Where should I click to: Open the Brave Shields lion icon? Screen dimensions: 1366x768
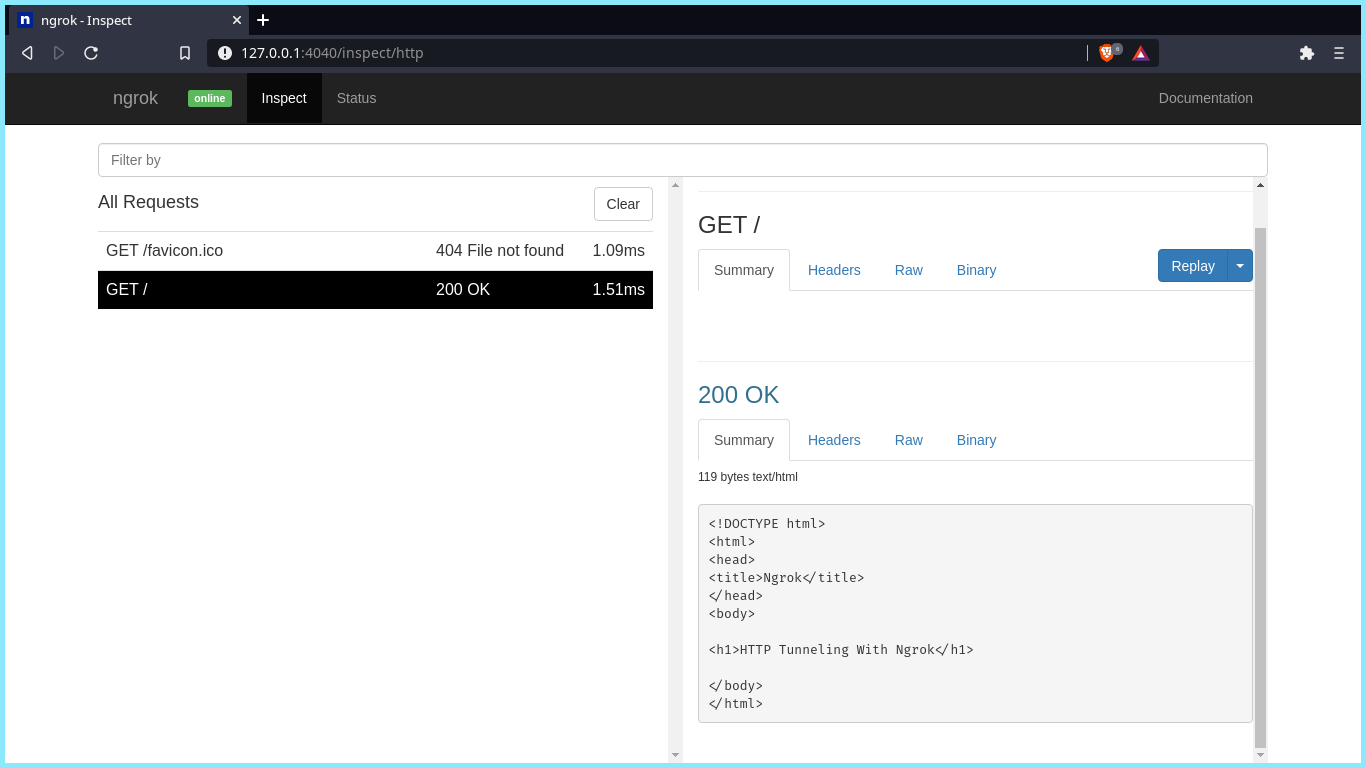tap(1107, 53)
